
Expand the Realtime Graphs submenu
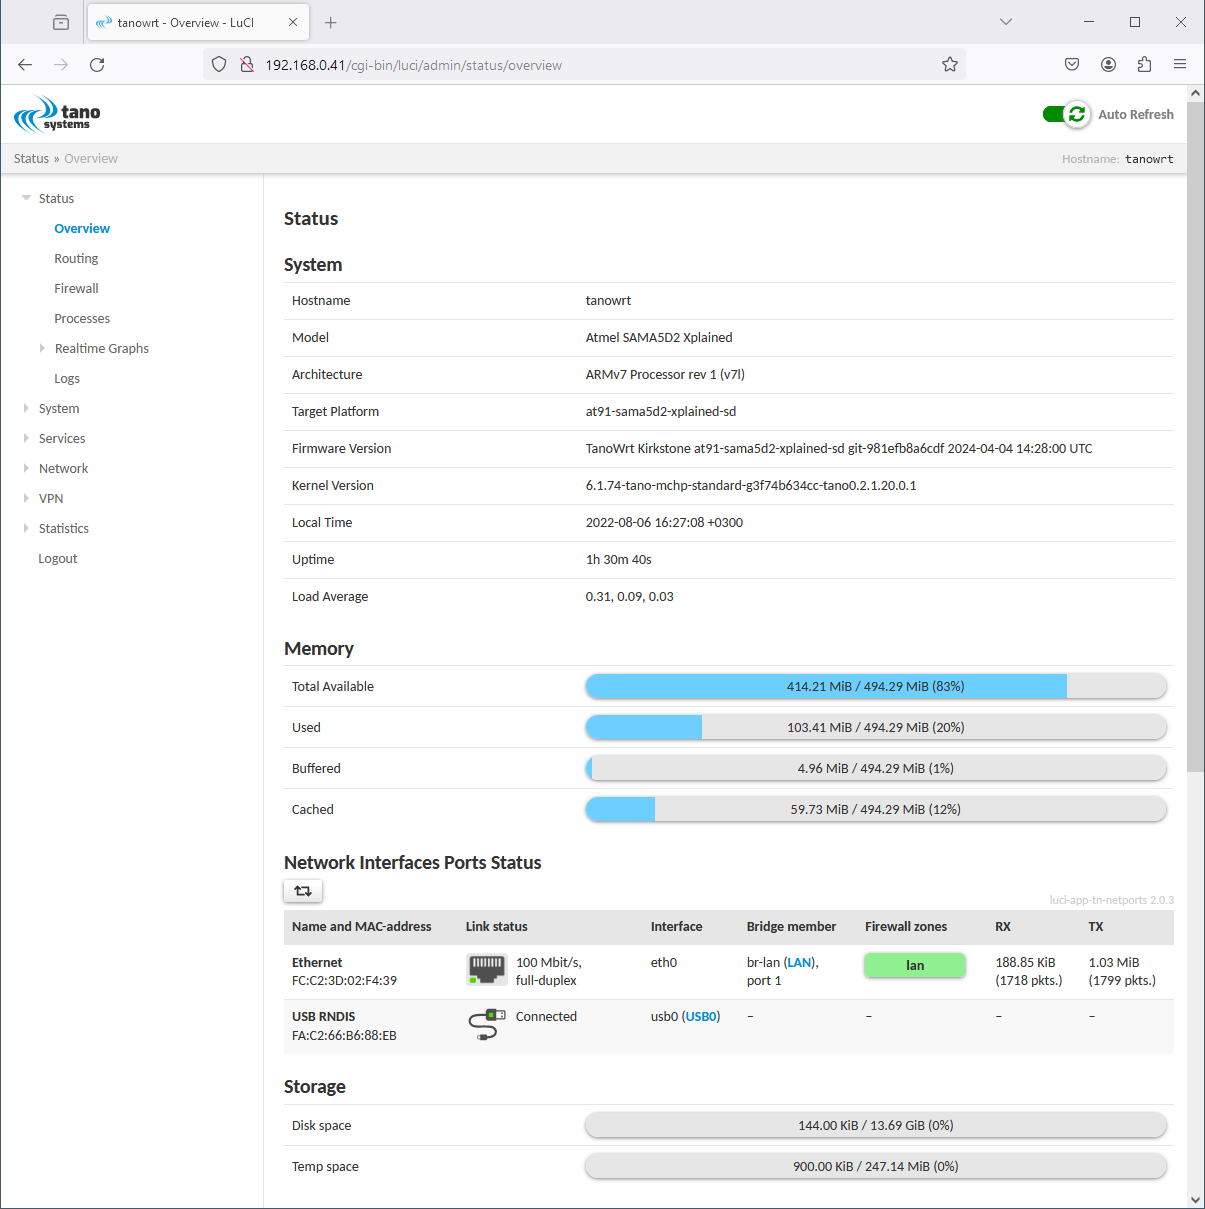[x=42, y=348]
